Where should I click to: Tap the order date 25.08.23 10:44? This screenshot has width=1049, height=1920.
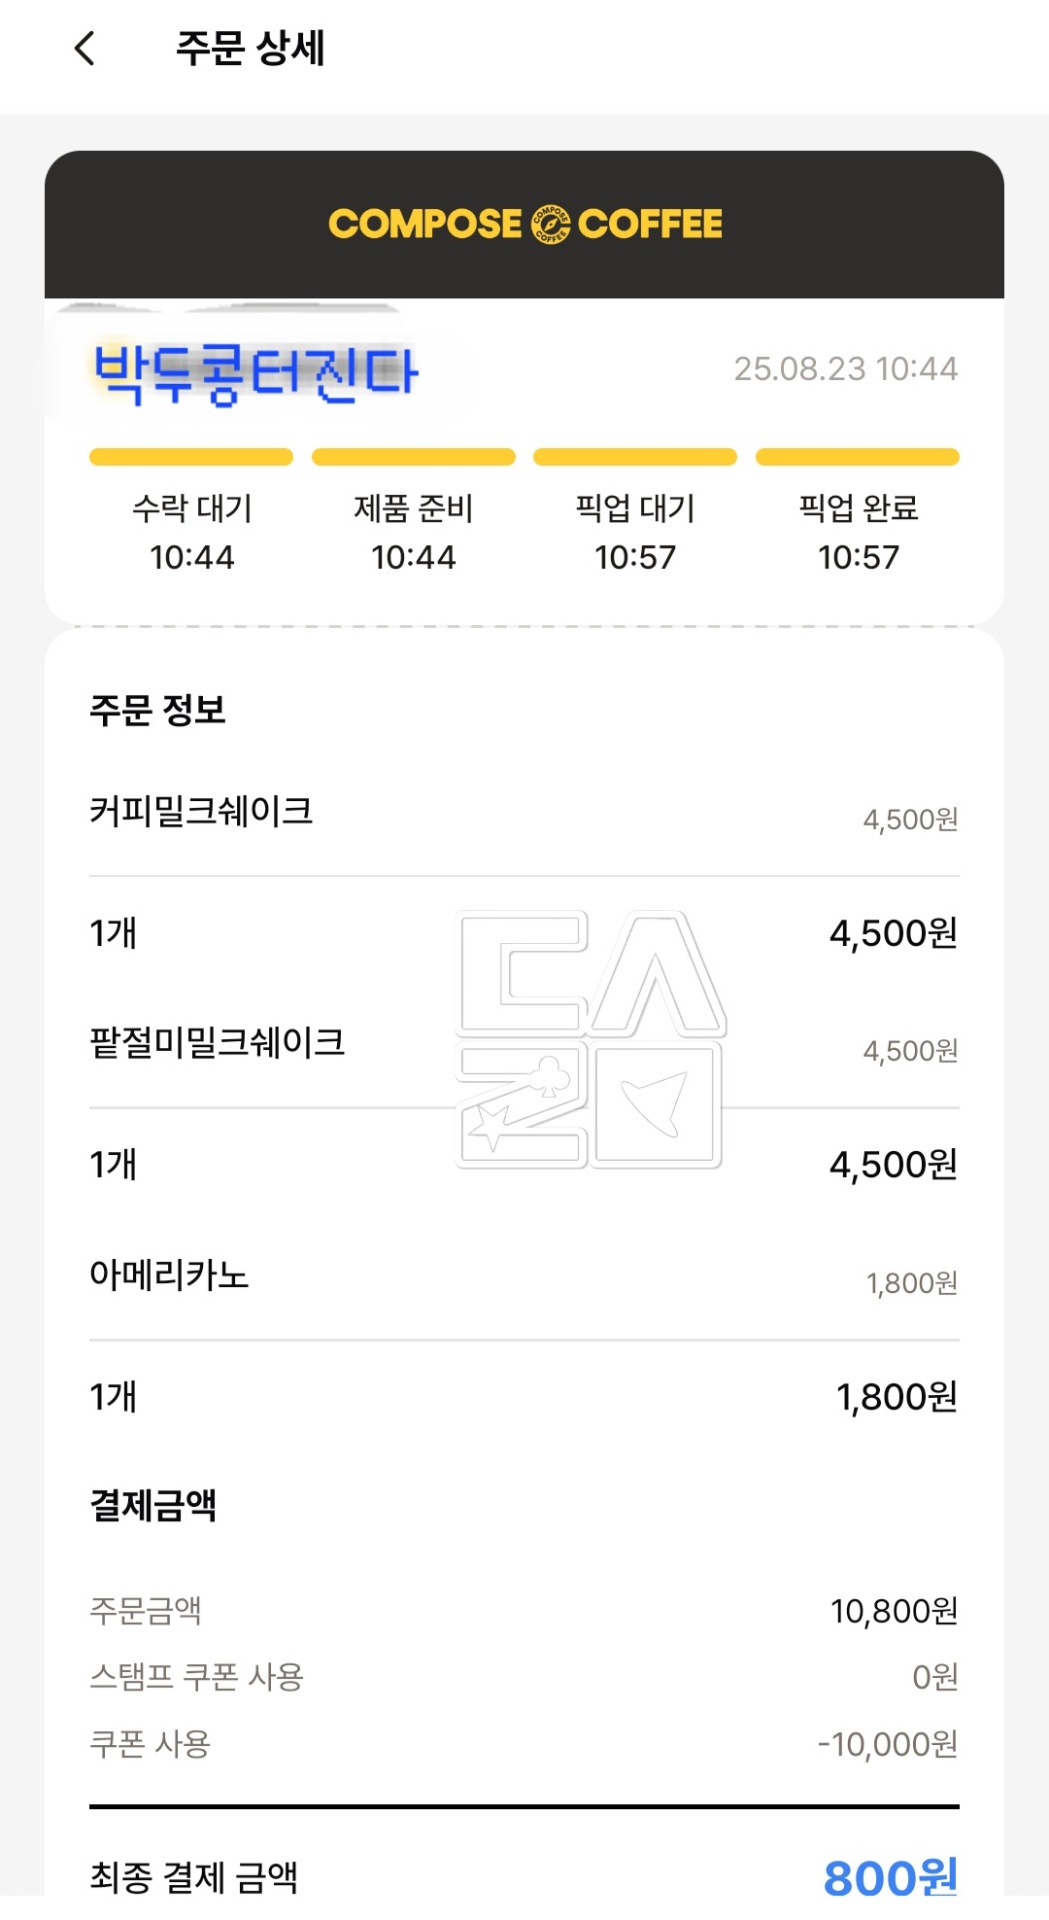(x=845, y=369)
